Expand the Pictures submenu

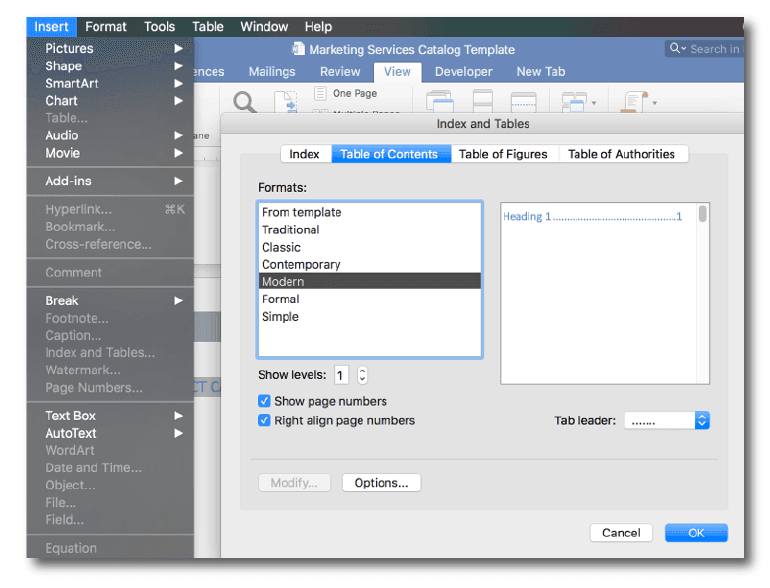(x=110, y=48)
